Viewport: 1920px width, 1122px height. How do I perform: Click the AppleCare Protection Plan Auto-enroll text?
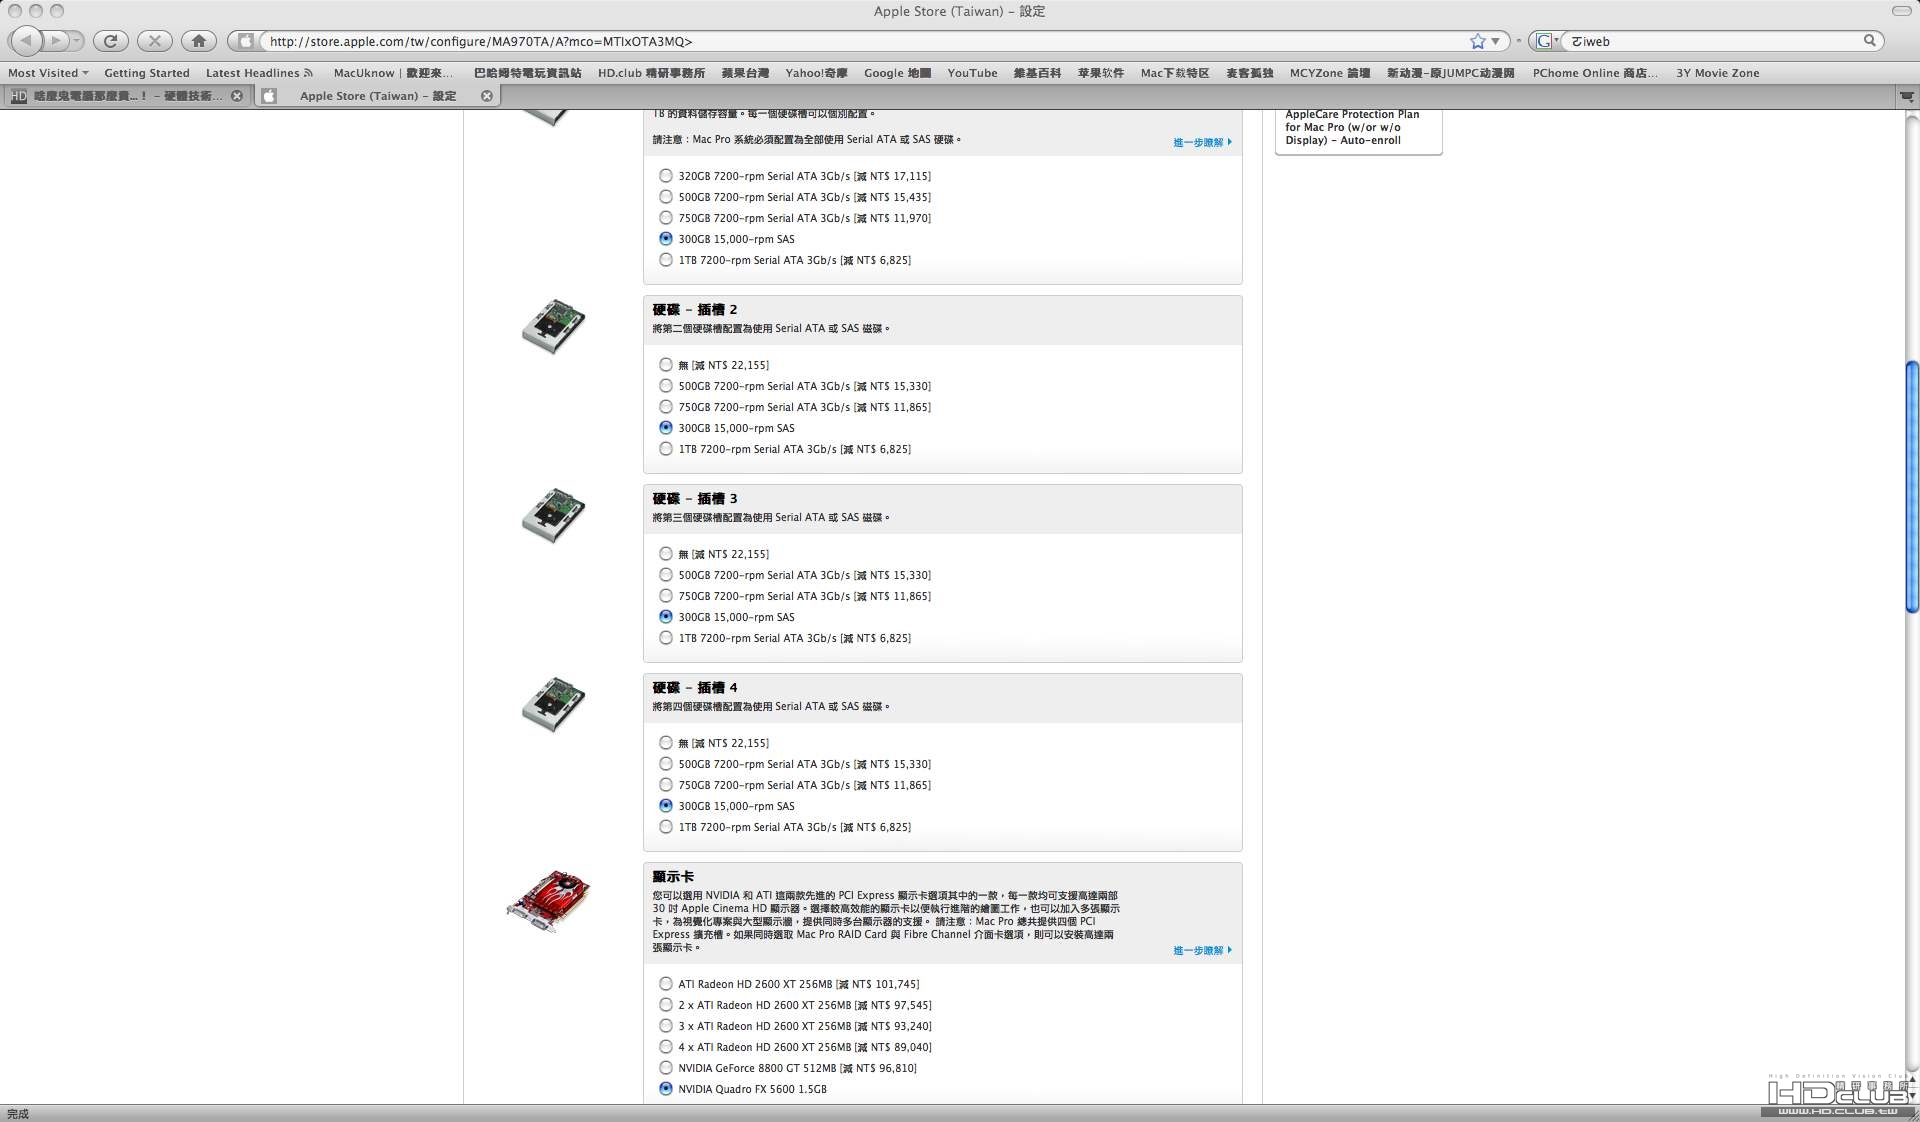click(x=1352, y=127)
